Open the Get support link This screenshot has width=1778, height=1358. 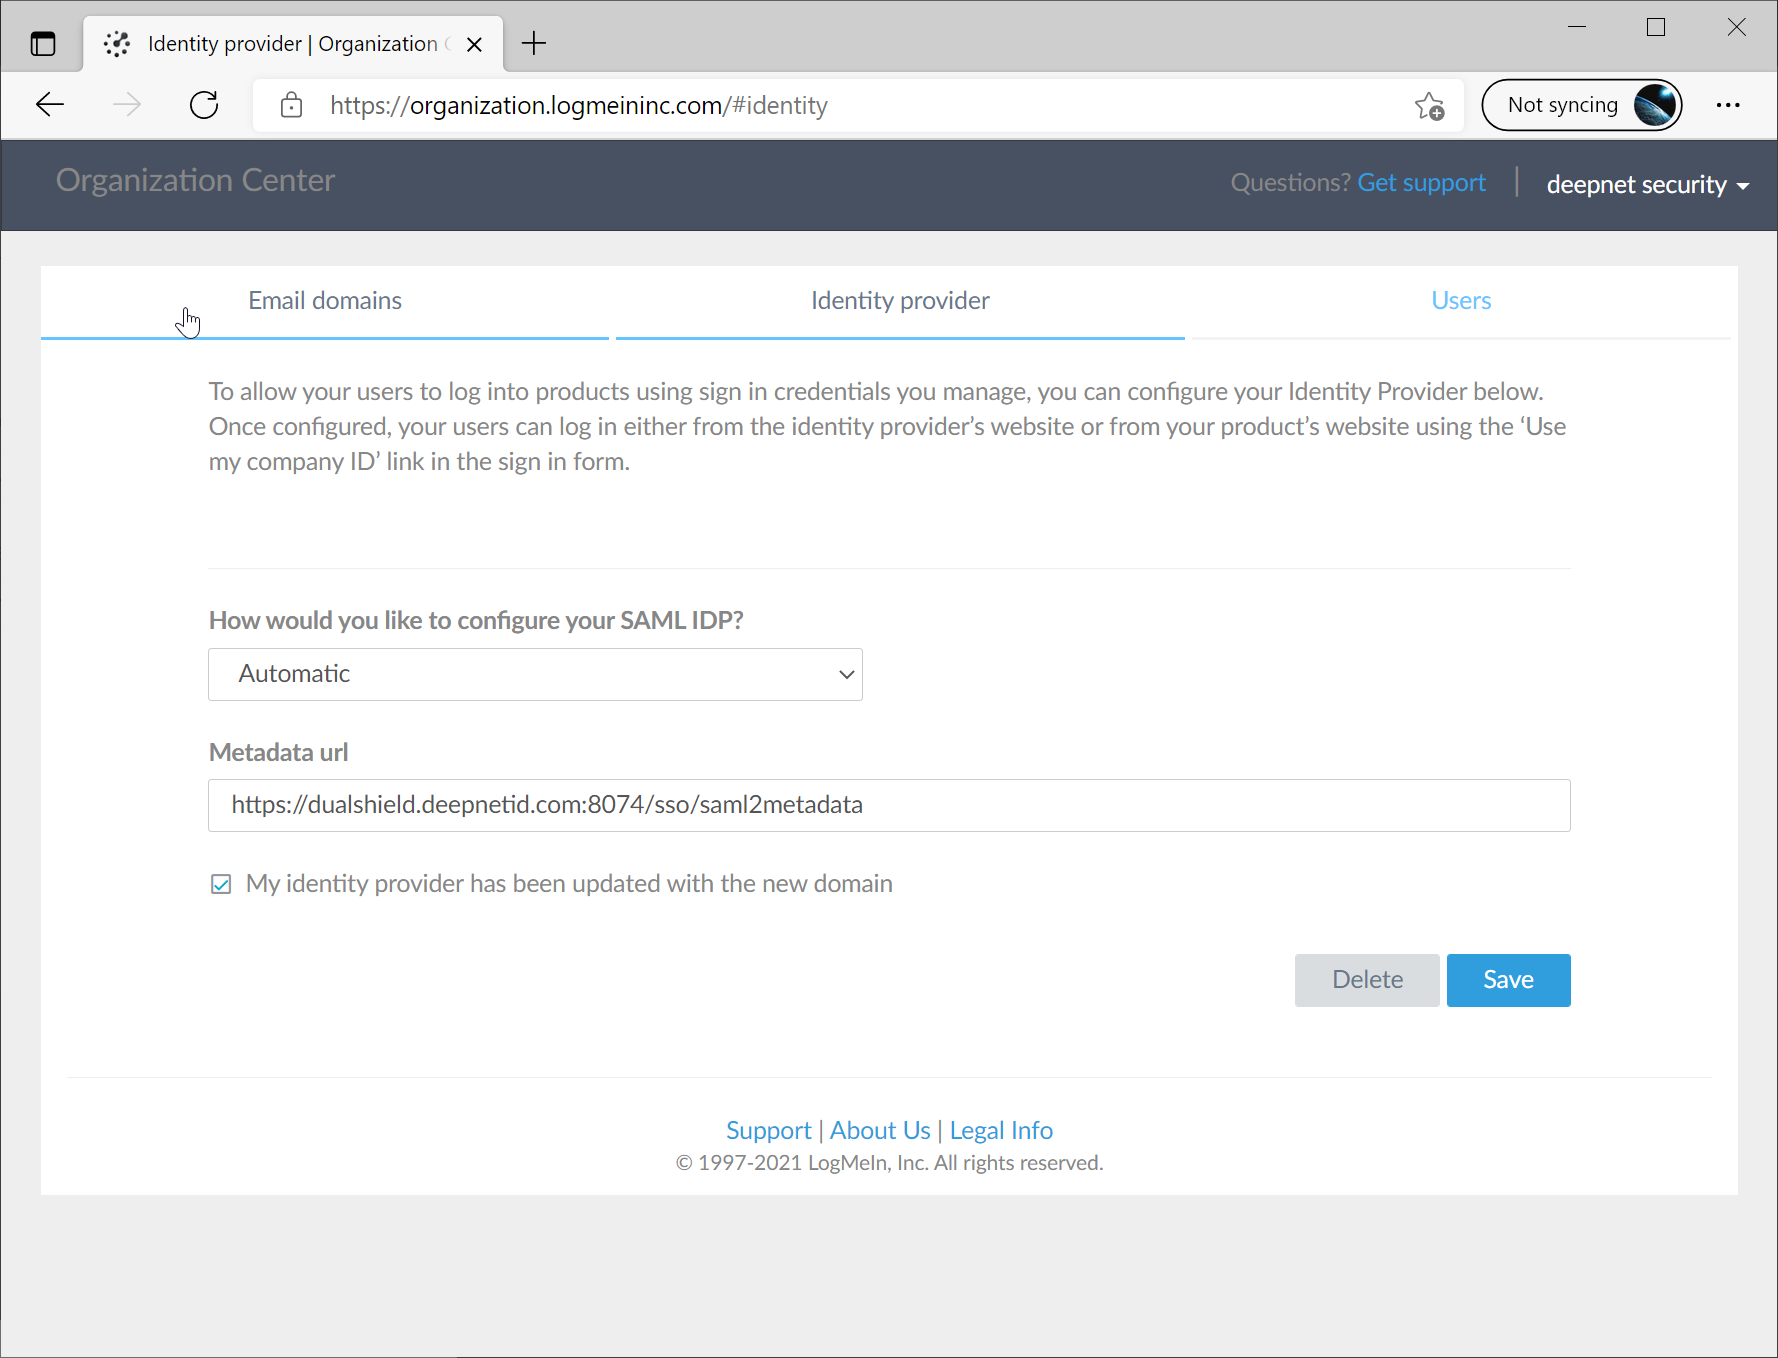coord(1421,183)
